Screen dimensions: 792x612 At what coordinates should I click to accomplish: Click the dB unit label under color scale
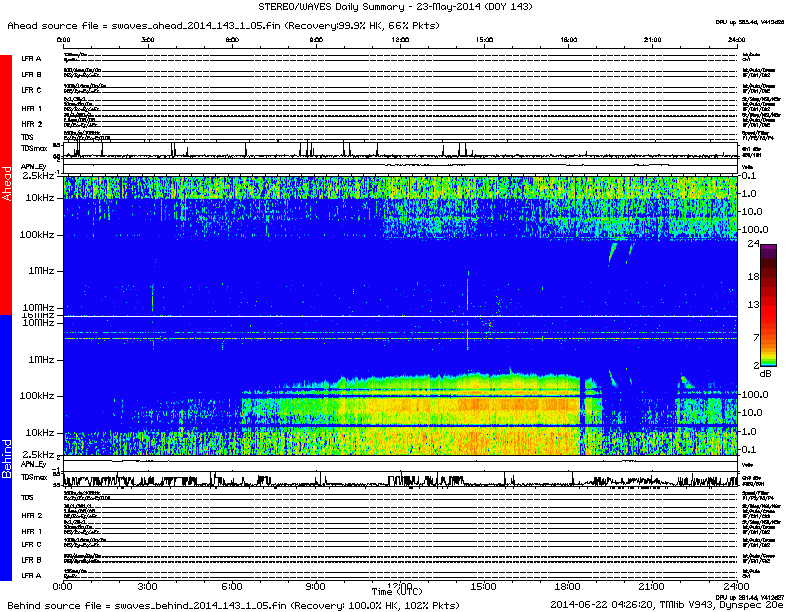(766, 374)
